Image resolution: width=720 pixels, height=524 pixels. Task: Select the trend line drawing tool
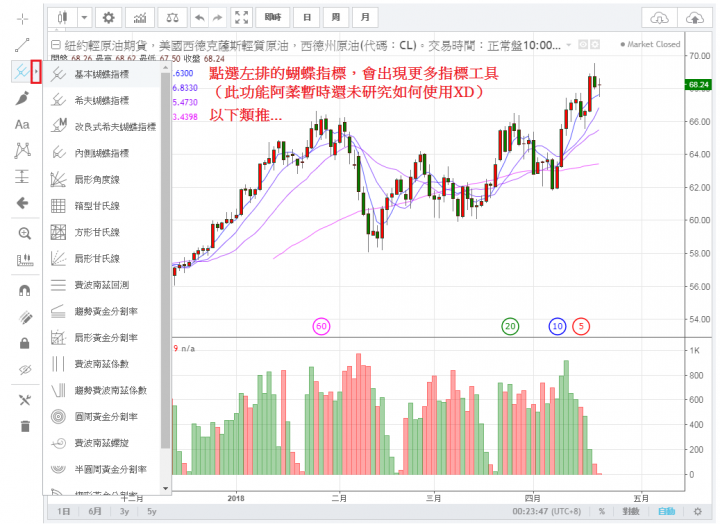22,45
